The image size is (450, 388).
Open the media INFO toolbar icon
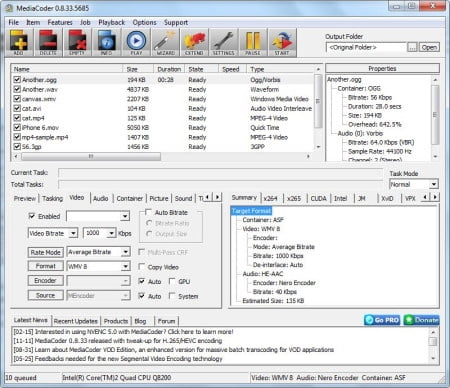tap(106, 42)
